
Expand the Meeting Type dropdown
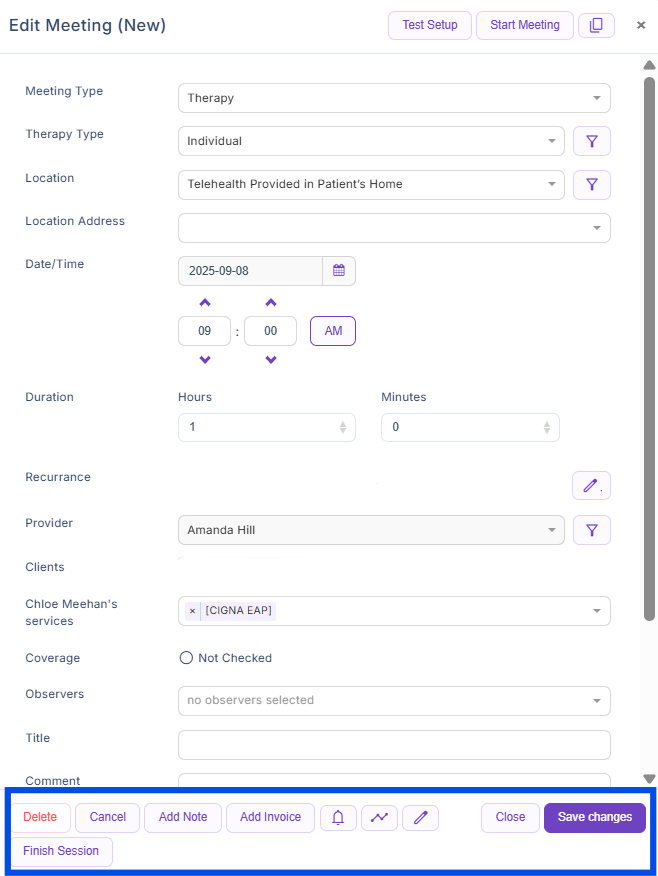pos(596,98)
